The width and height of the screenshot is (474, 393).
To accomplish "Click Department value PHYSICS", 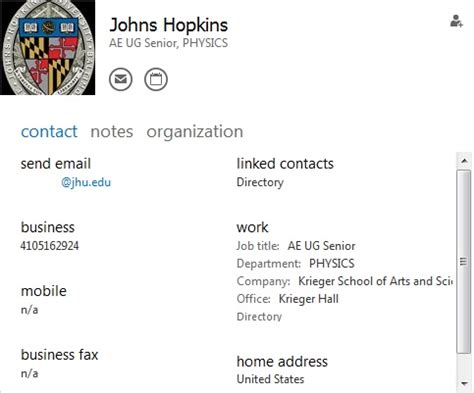I will coord(332,264).
